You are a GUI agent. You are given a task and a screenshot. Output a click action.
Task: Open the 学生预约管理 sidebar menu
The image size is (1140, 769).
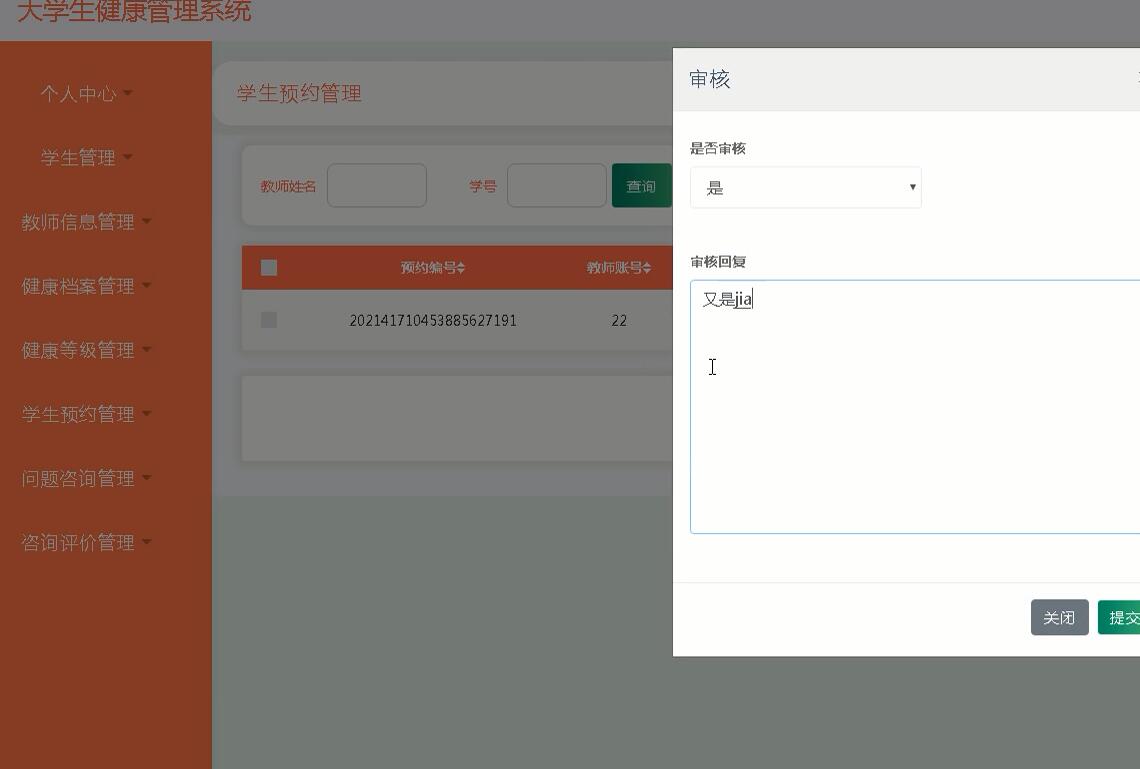point(86,414)
